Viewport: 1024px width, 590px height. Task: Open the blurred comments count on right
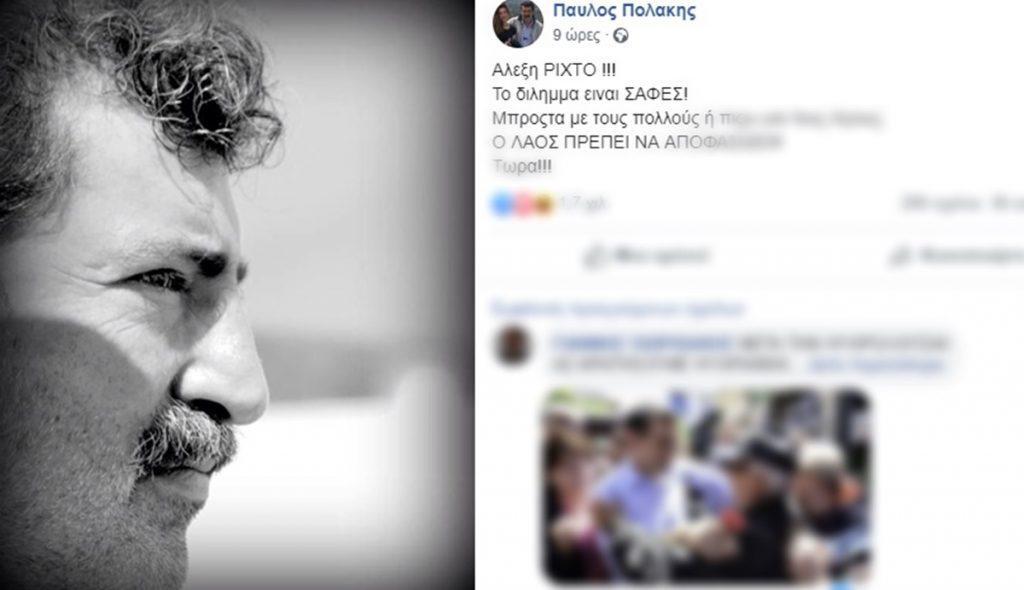point(942,204)
